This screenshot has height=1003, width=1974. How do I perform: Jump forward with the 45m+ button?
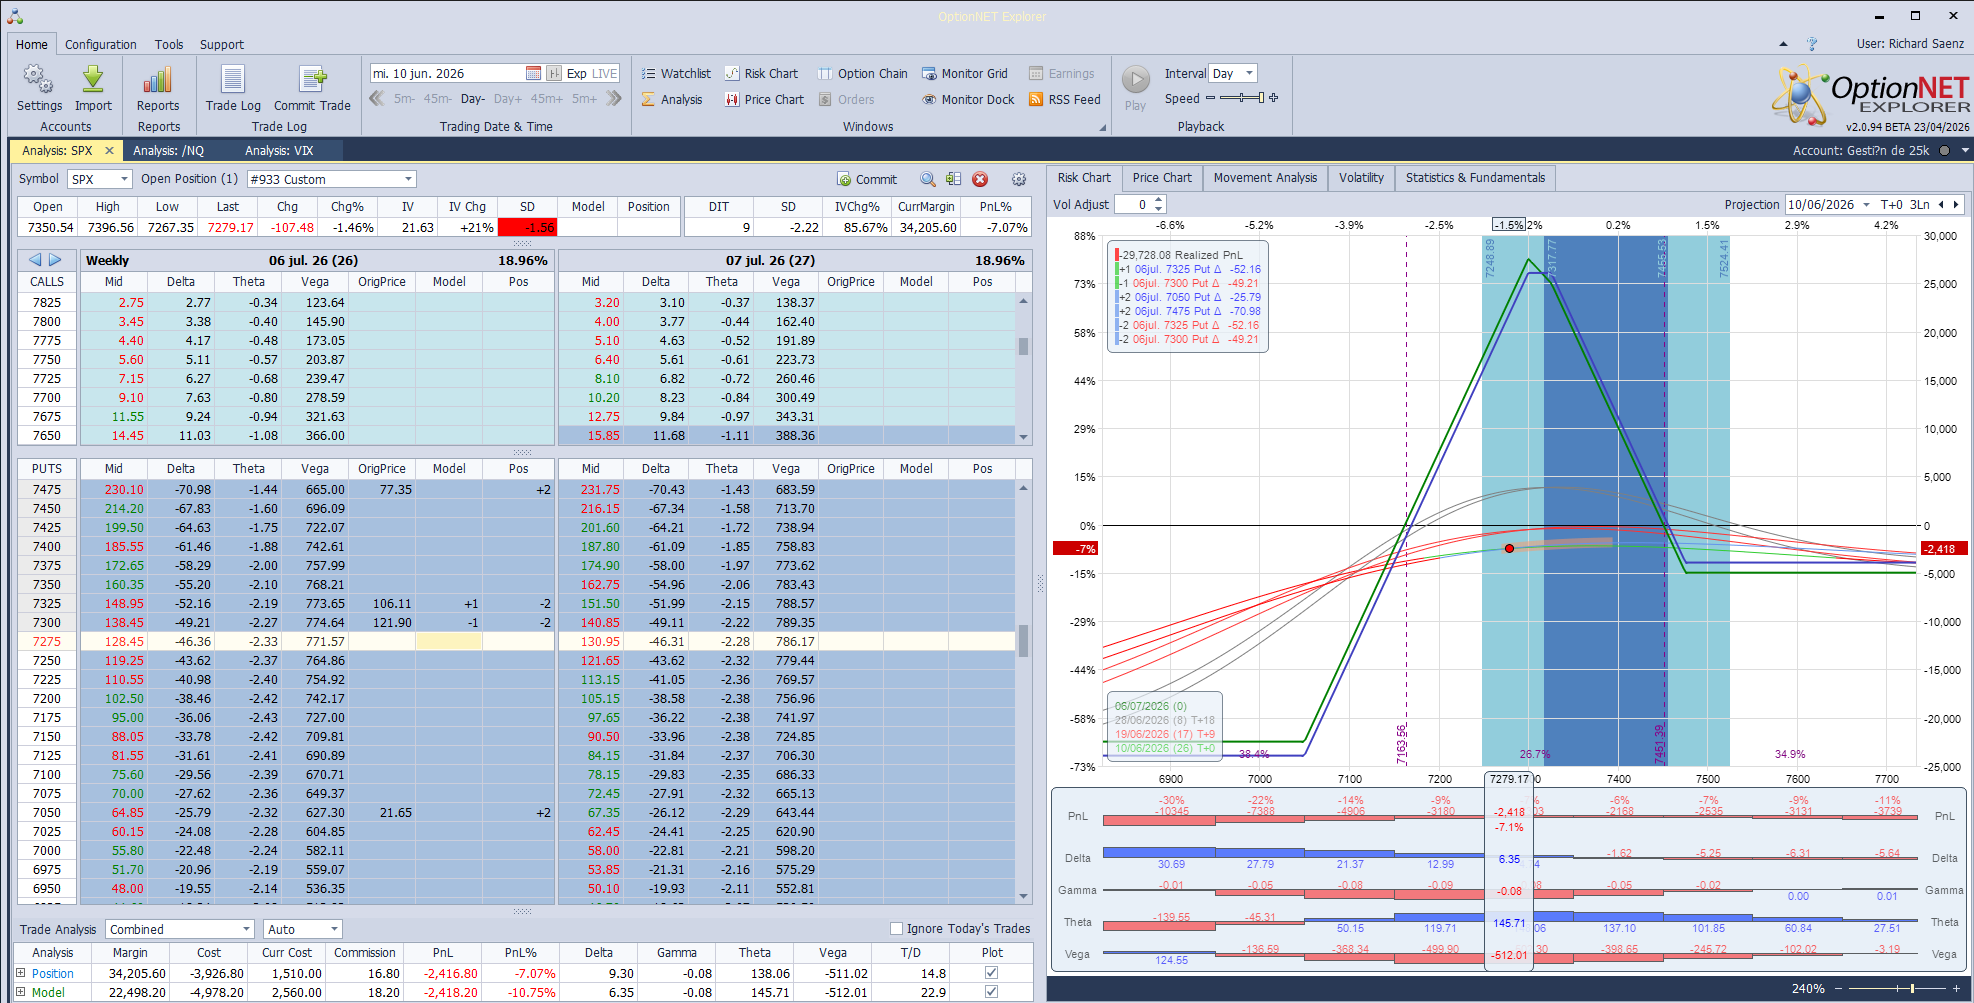tap(547, 99)
